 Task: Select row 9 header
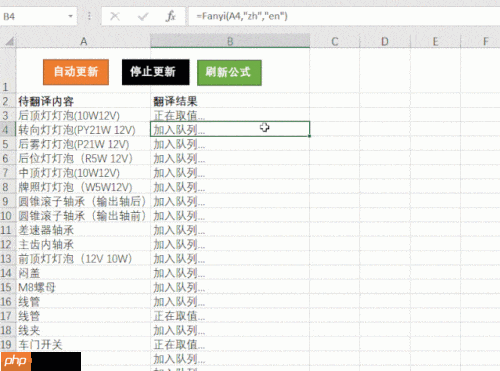click(x=8, y=201)
